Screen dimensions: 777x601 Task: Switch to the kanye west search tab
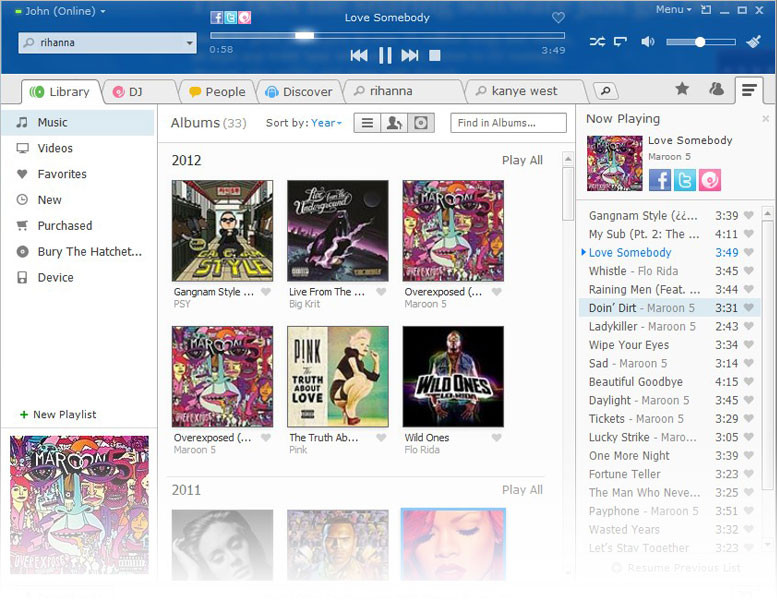click(x=525, y=91)
